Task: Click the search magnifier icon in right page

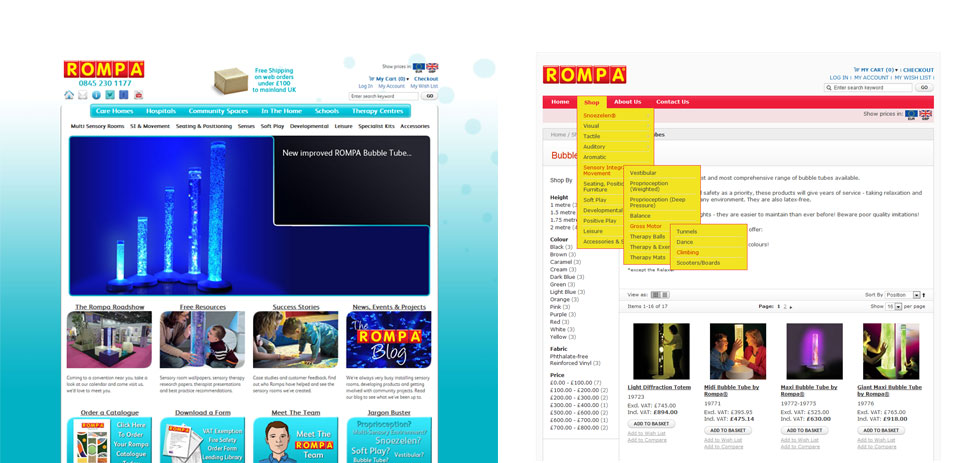Action: (x=829, y=88)
